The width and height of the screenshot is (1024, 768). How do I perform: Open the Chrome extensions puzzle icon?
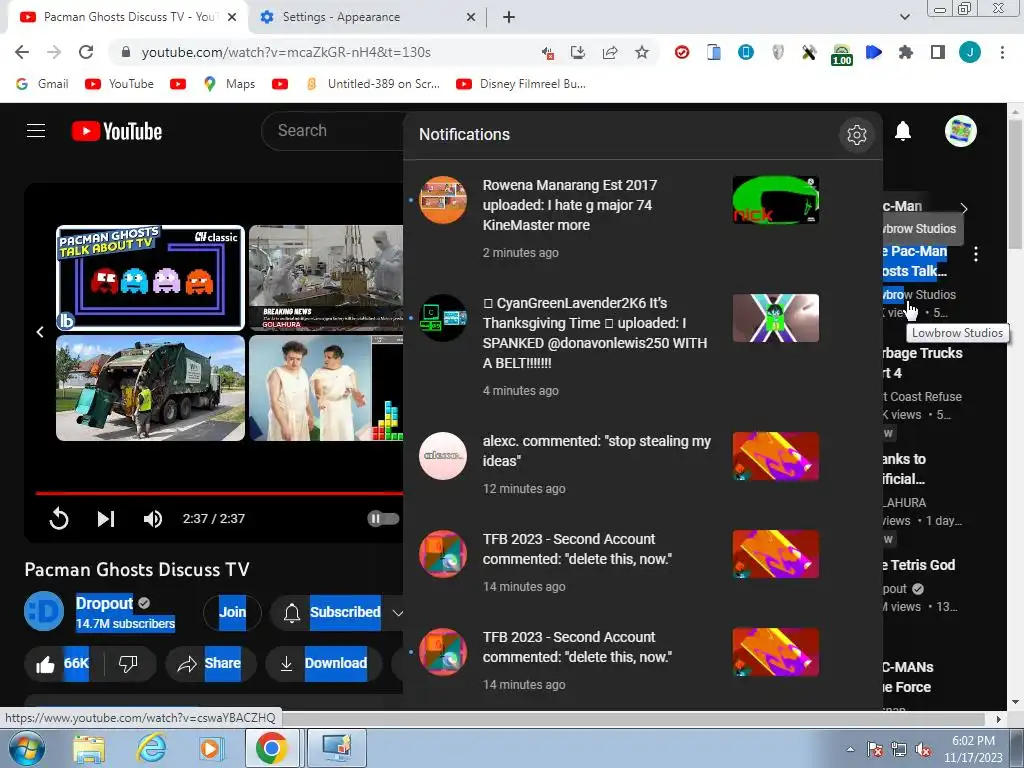[x=906, y=52]
